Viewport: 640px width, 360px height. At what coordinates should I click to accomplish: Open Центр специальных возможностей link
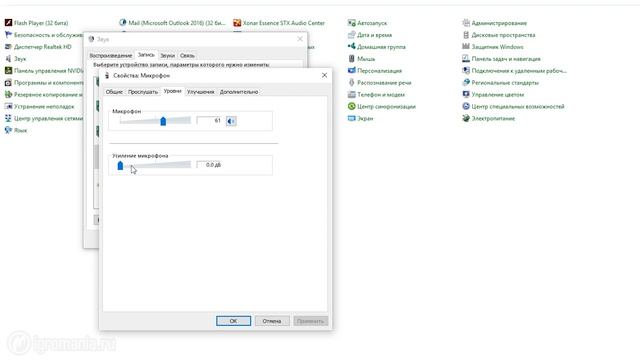(518, 107)
